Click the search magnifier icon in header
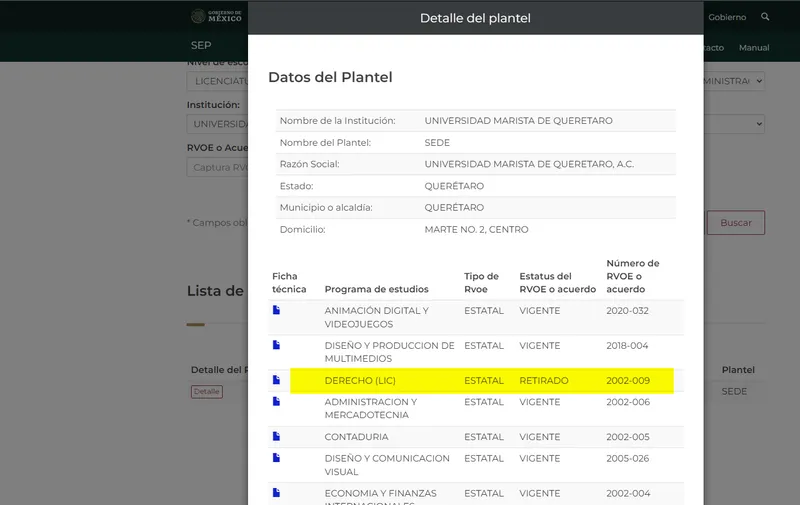 765,17
